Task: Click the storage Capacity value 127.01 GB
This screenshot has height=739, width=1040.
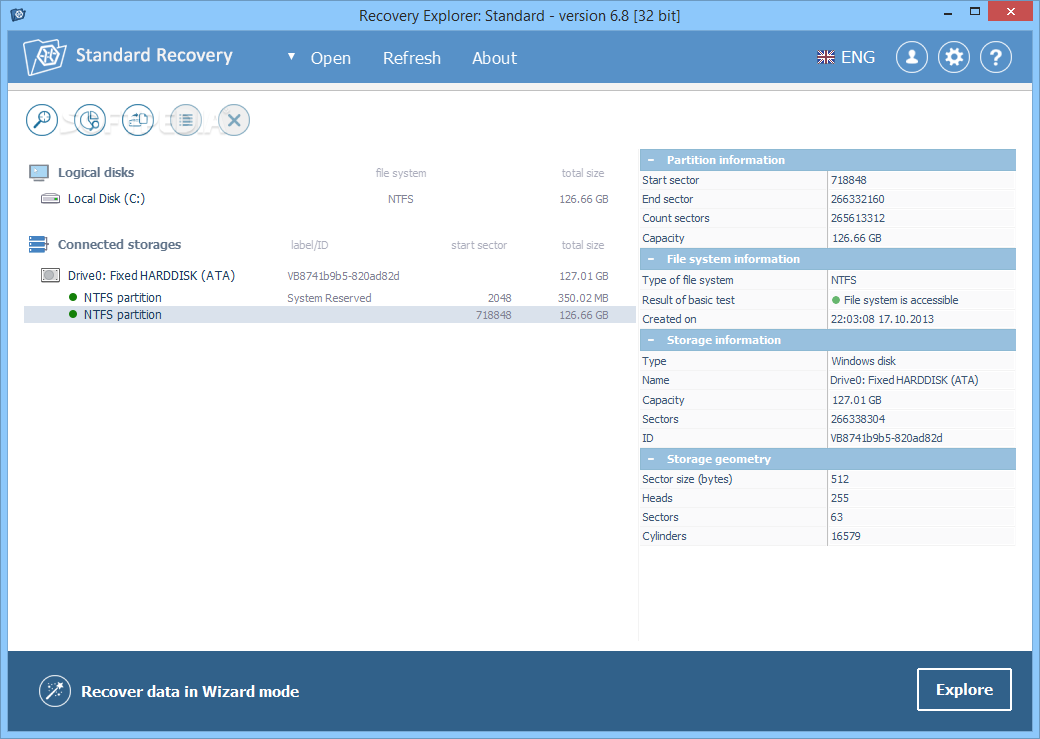Action: [856, 400]
